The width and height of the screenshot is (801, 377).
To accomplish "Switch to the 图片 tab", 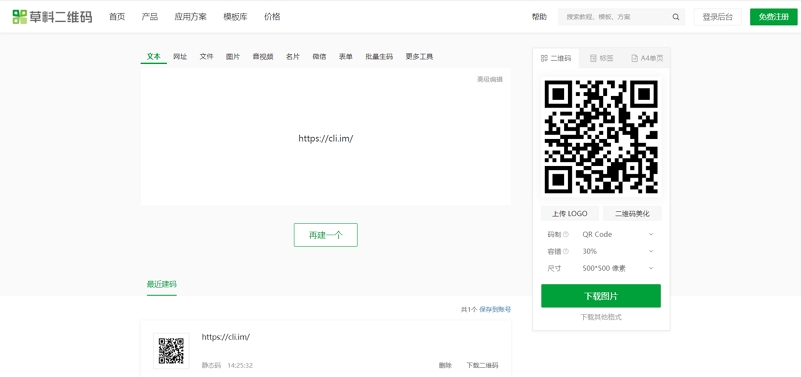I will [x=233, y=57].
